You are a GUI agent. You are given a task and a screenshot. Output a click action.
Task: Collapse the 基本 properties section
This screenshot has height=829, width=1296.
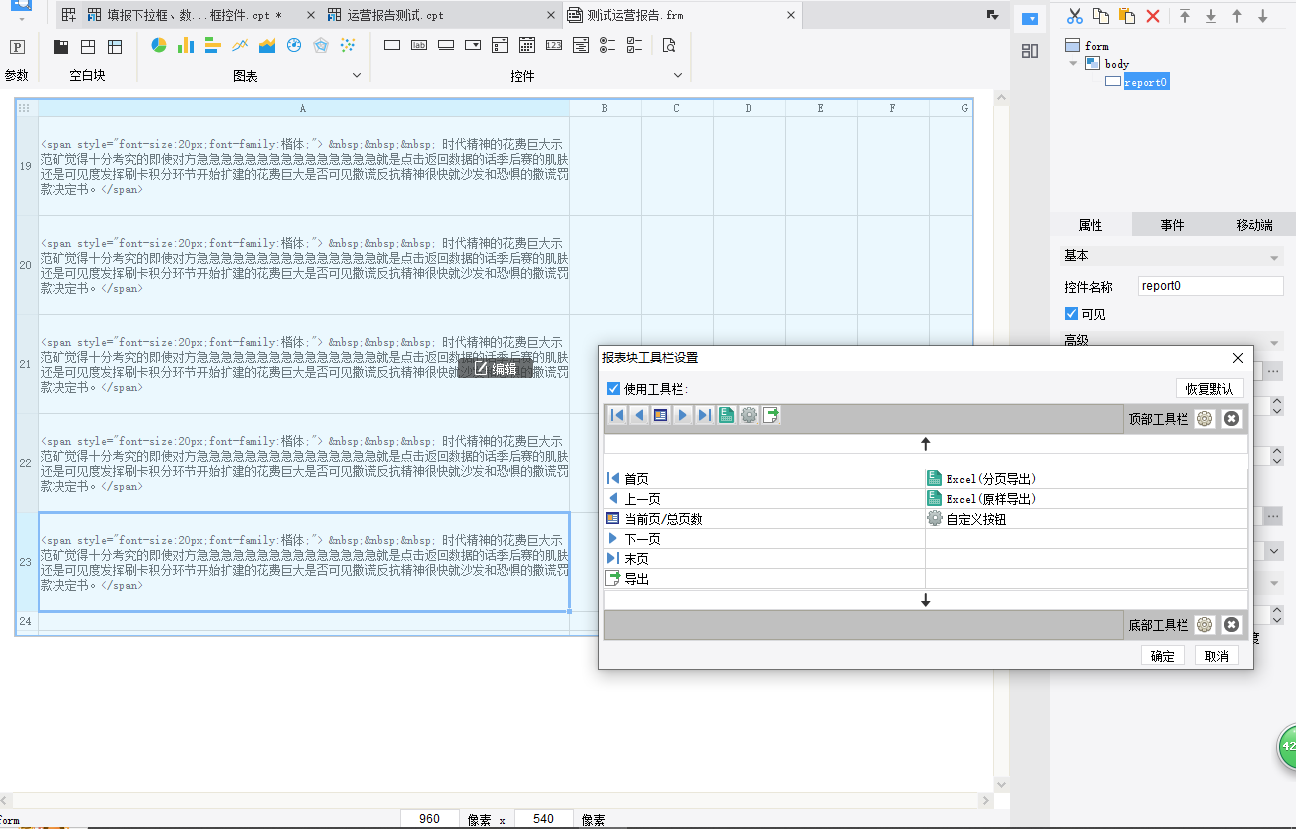pos(1274,257)
